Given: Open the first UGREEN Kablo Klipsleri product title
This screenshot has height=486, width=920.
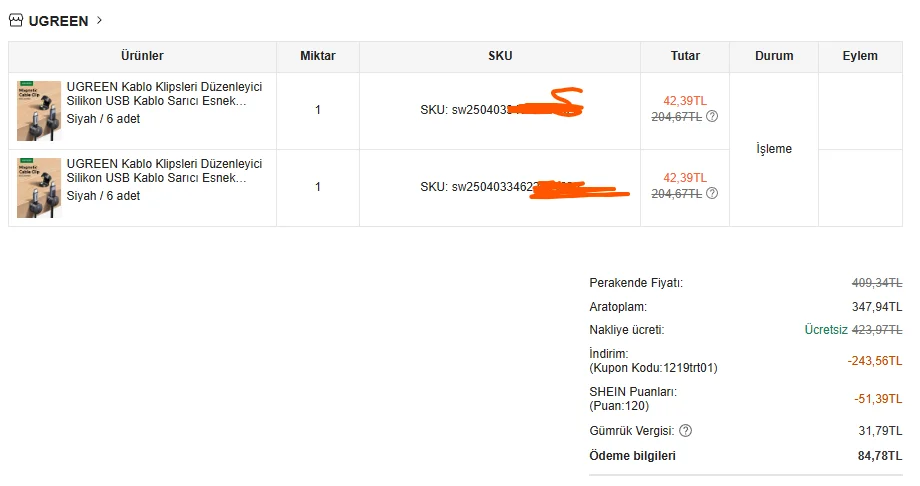Looking at the screenshot, I should coord(164,94).
